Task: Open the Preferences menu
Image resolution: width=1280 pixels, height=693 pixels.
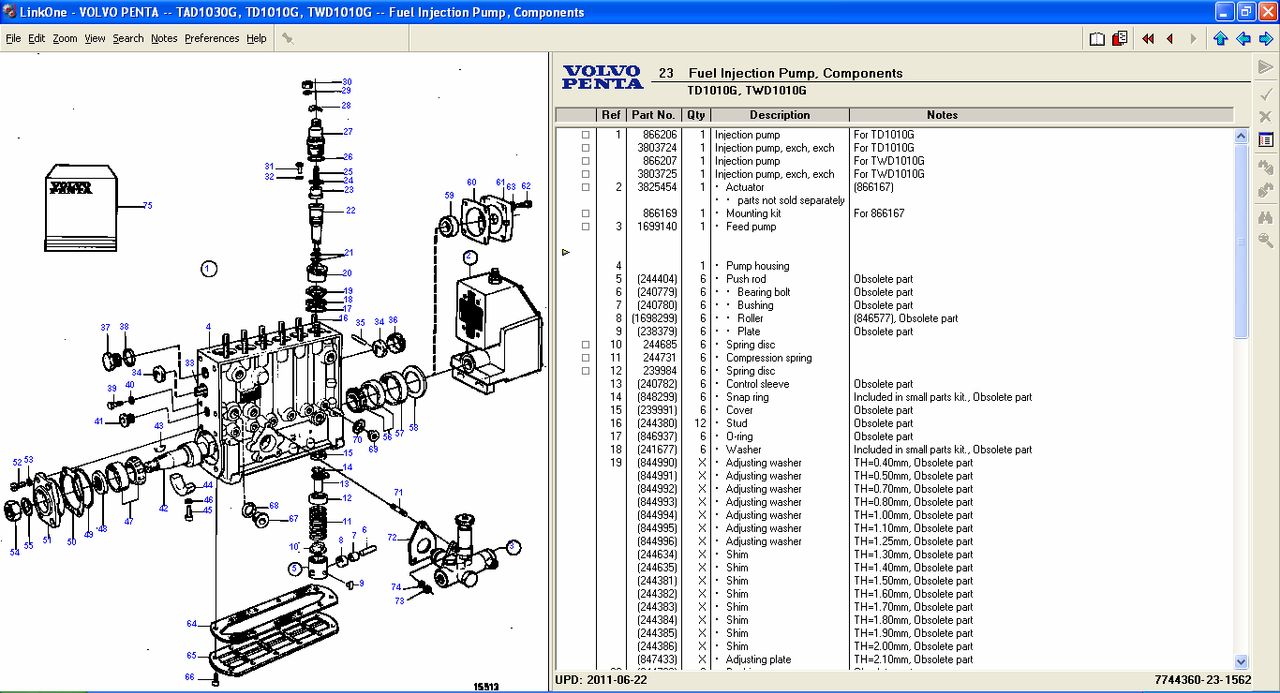Action: (x=212, y=38)
